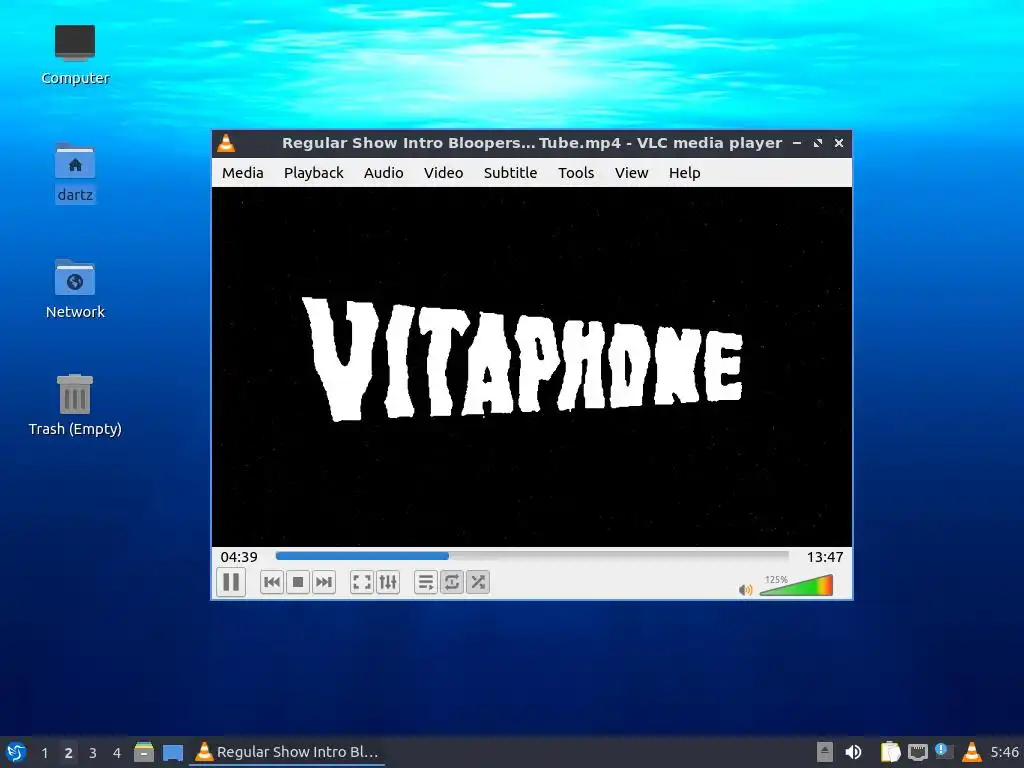
Task: Open the Video menu
Action: [x=443, y=173]
